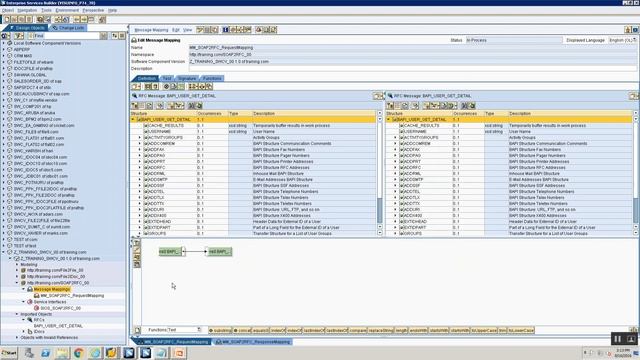This screenshot has height=360, width=640.
Task: Click the target structure vertical scrollbar
Action: [636, 173]
